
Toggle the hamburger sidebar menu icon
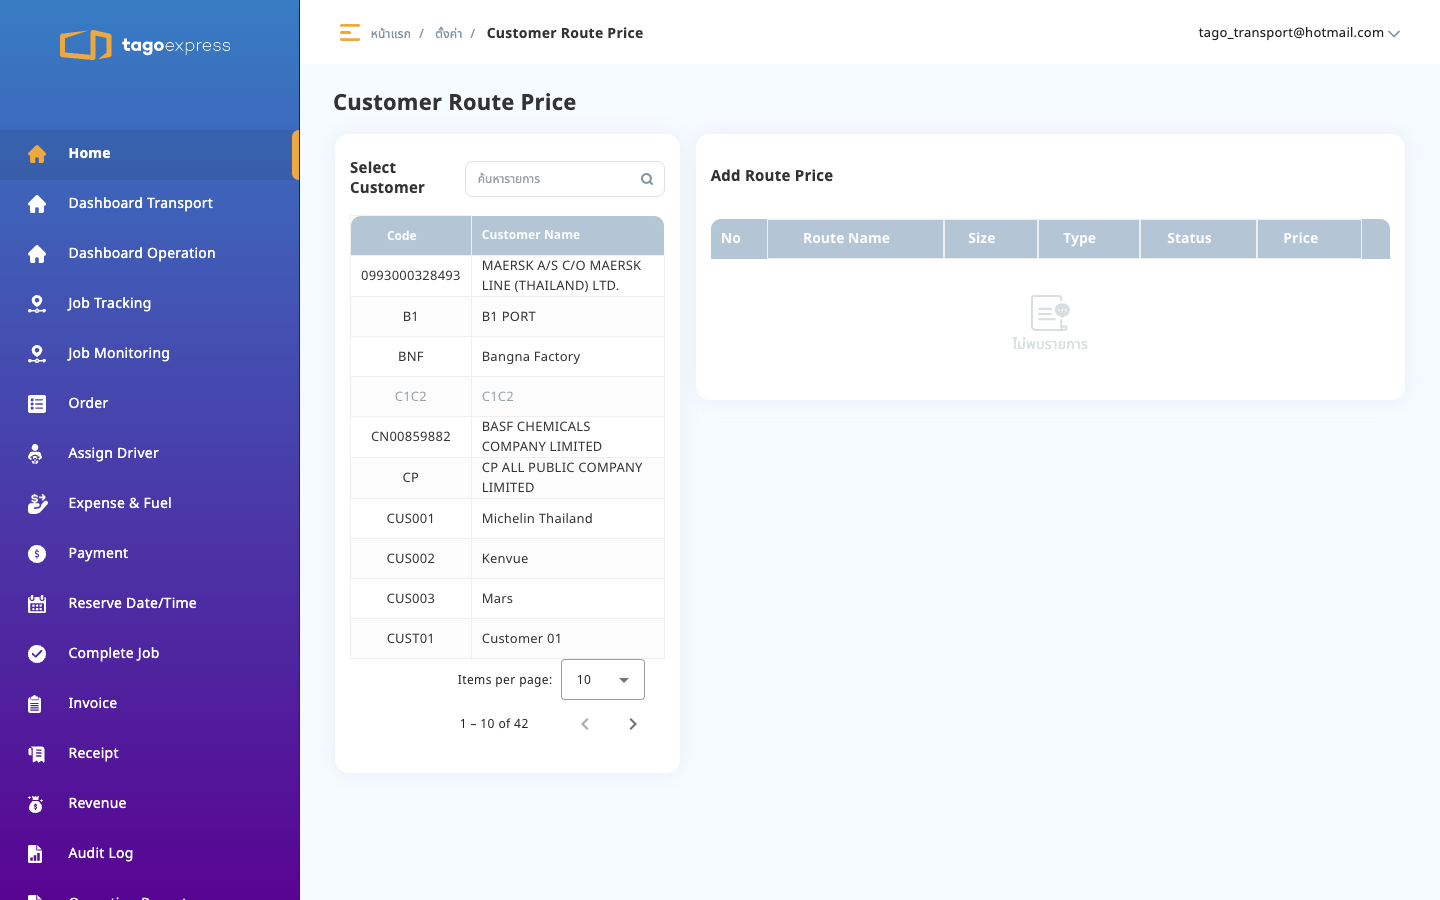coord(349,33)
